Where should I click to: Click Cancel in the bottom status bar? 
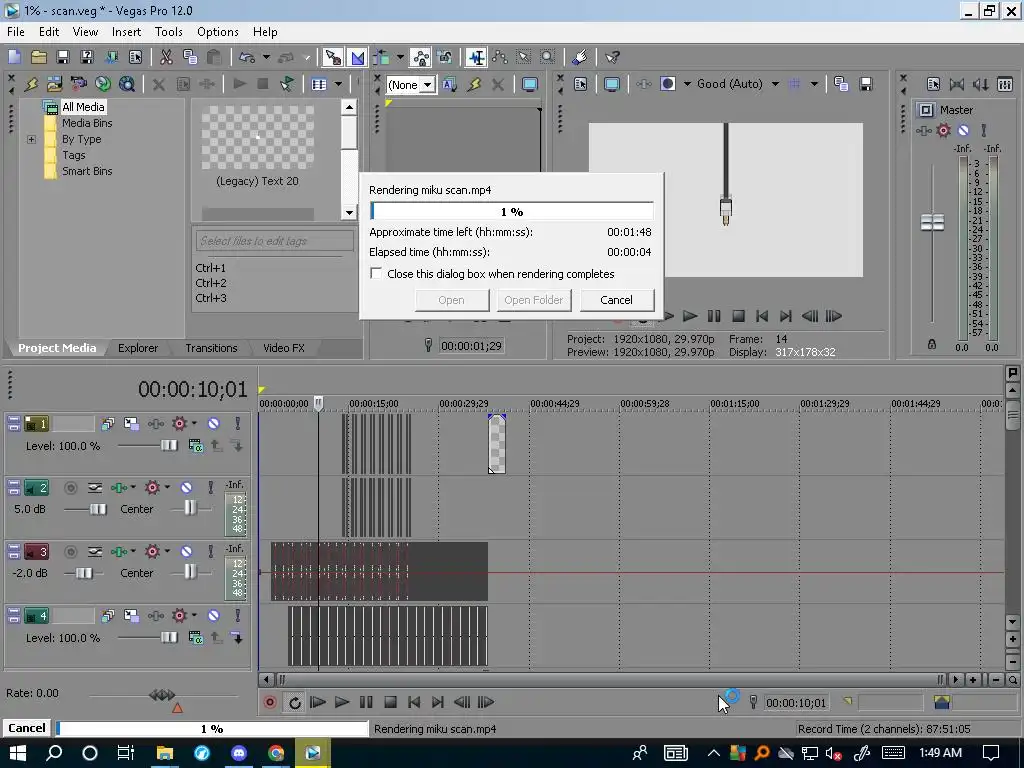[27, 728]
